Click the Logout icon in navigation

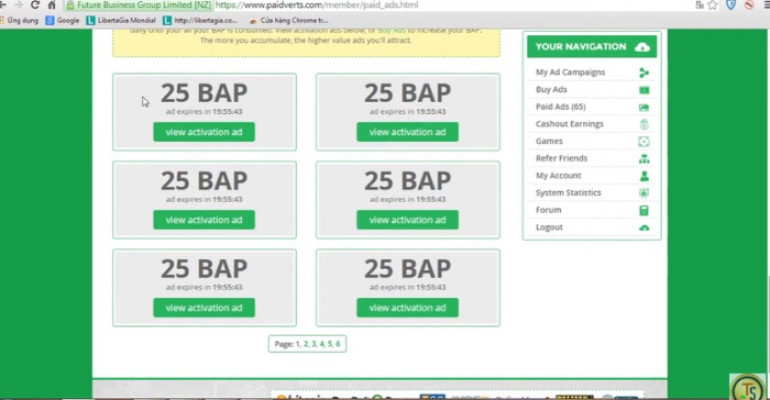(x=644, y=228)
